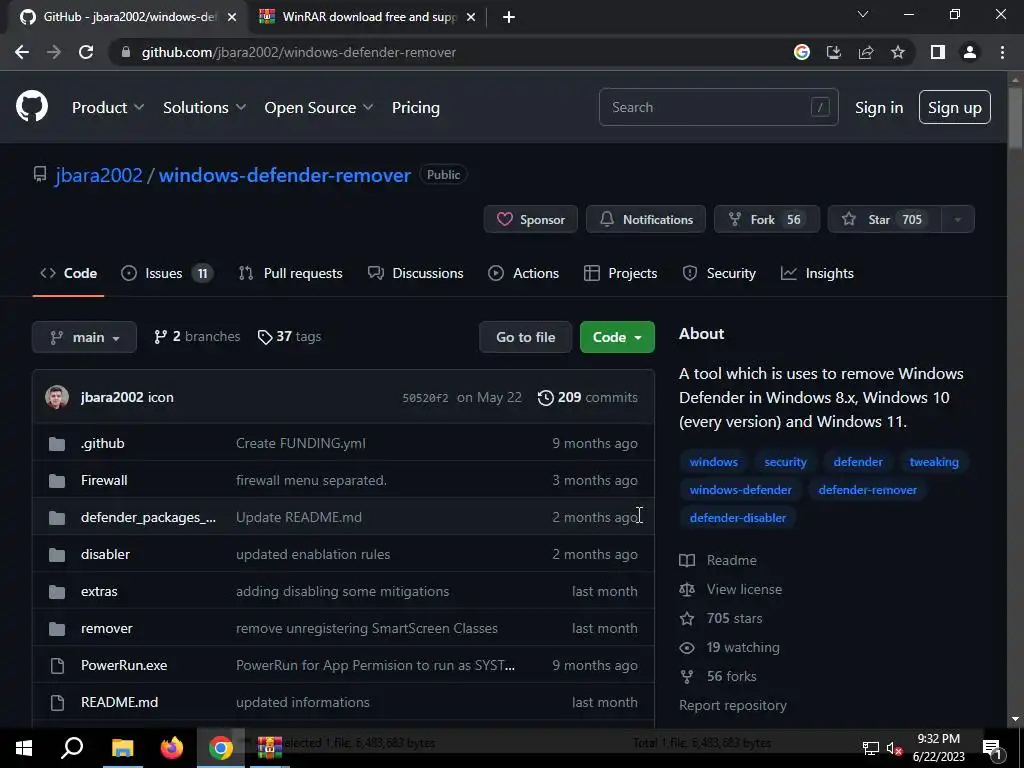Image resolution: width=1024 pixels, height=768 pixels.
Task: Click the muted volume icon in the system tray
Action: 895,748
